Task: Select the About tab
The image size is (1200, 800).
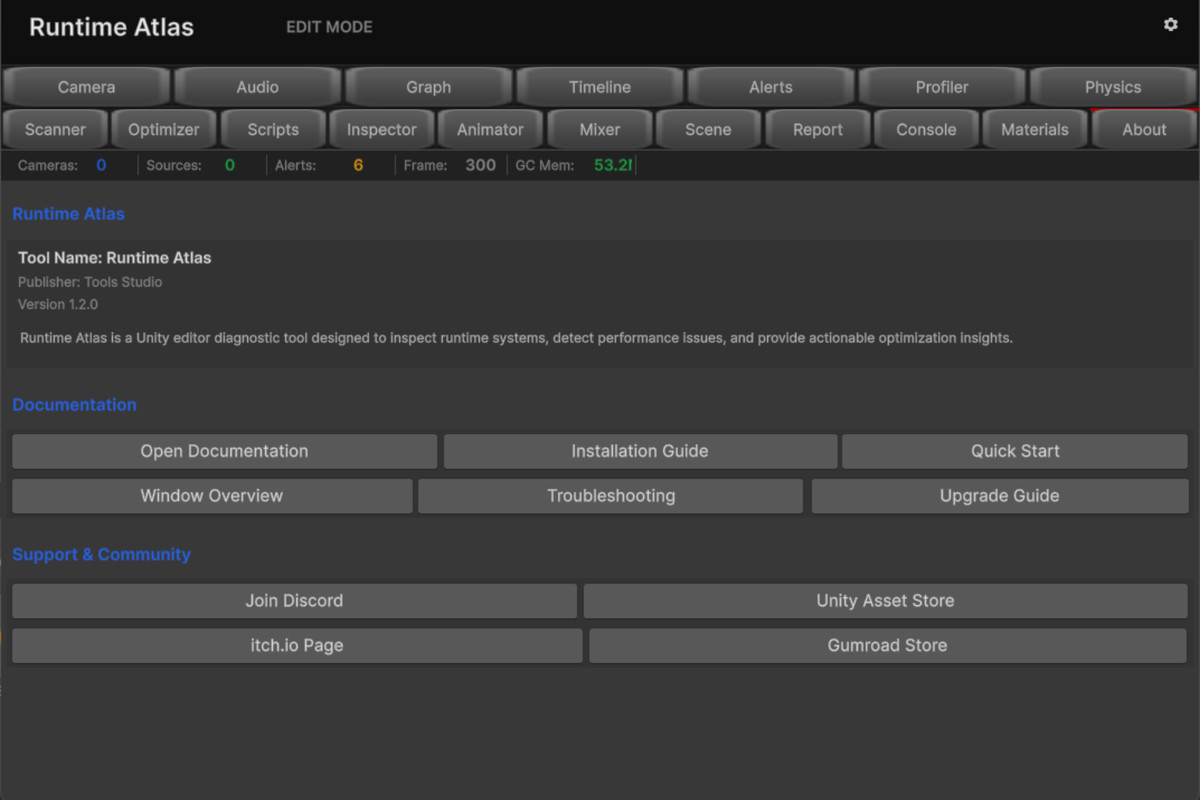Action: [x=1144, y=129]
